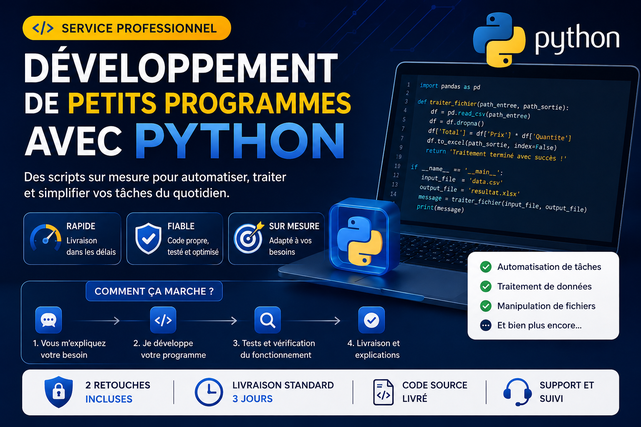Click 'Manipulation de fichiers' list text

546,306
